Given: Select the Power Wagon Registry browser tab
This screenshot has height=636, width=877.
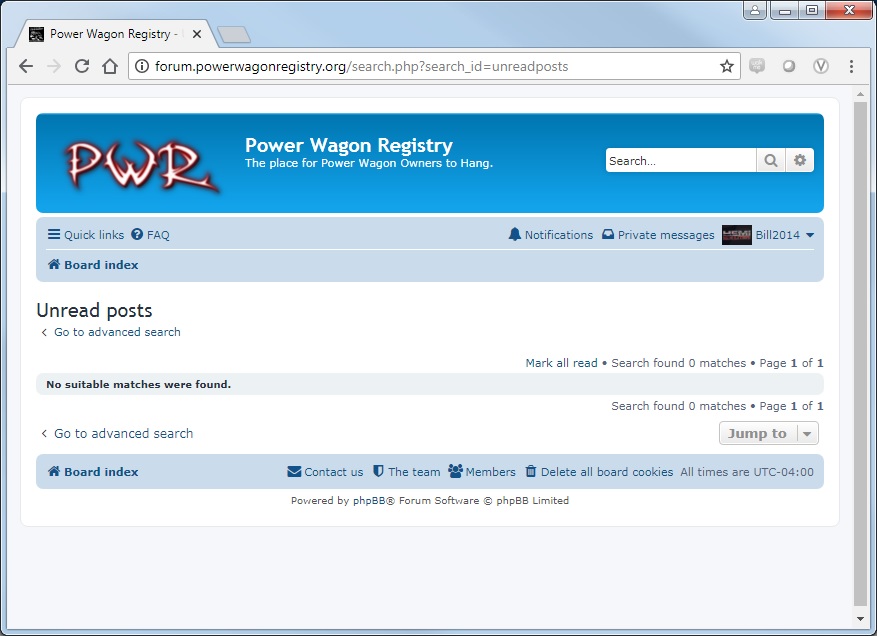Looking at the screenshot, I should pyautogui.click(x=115, y=34).
